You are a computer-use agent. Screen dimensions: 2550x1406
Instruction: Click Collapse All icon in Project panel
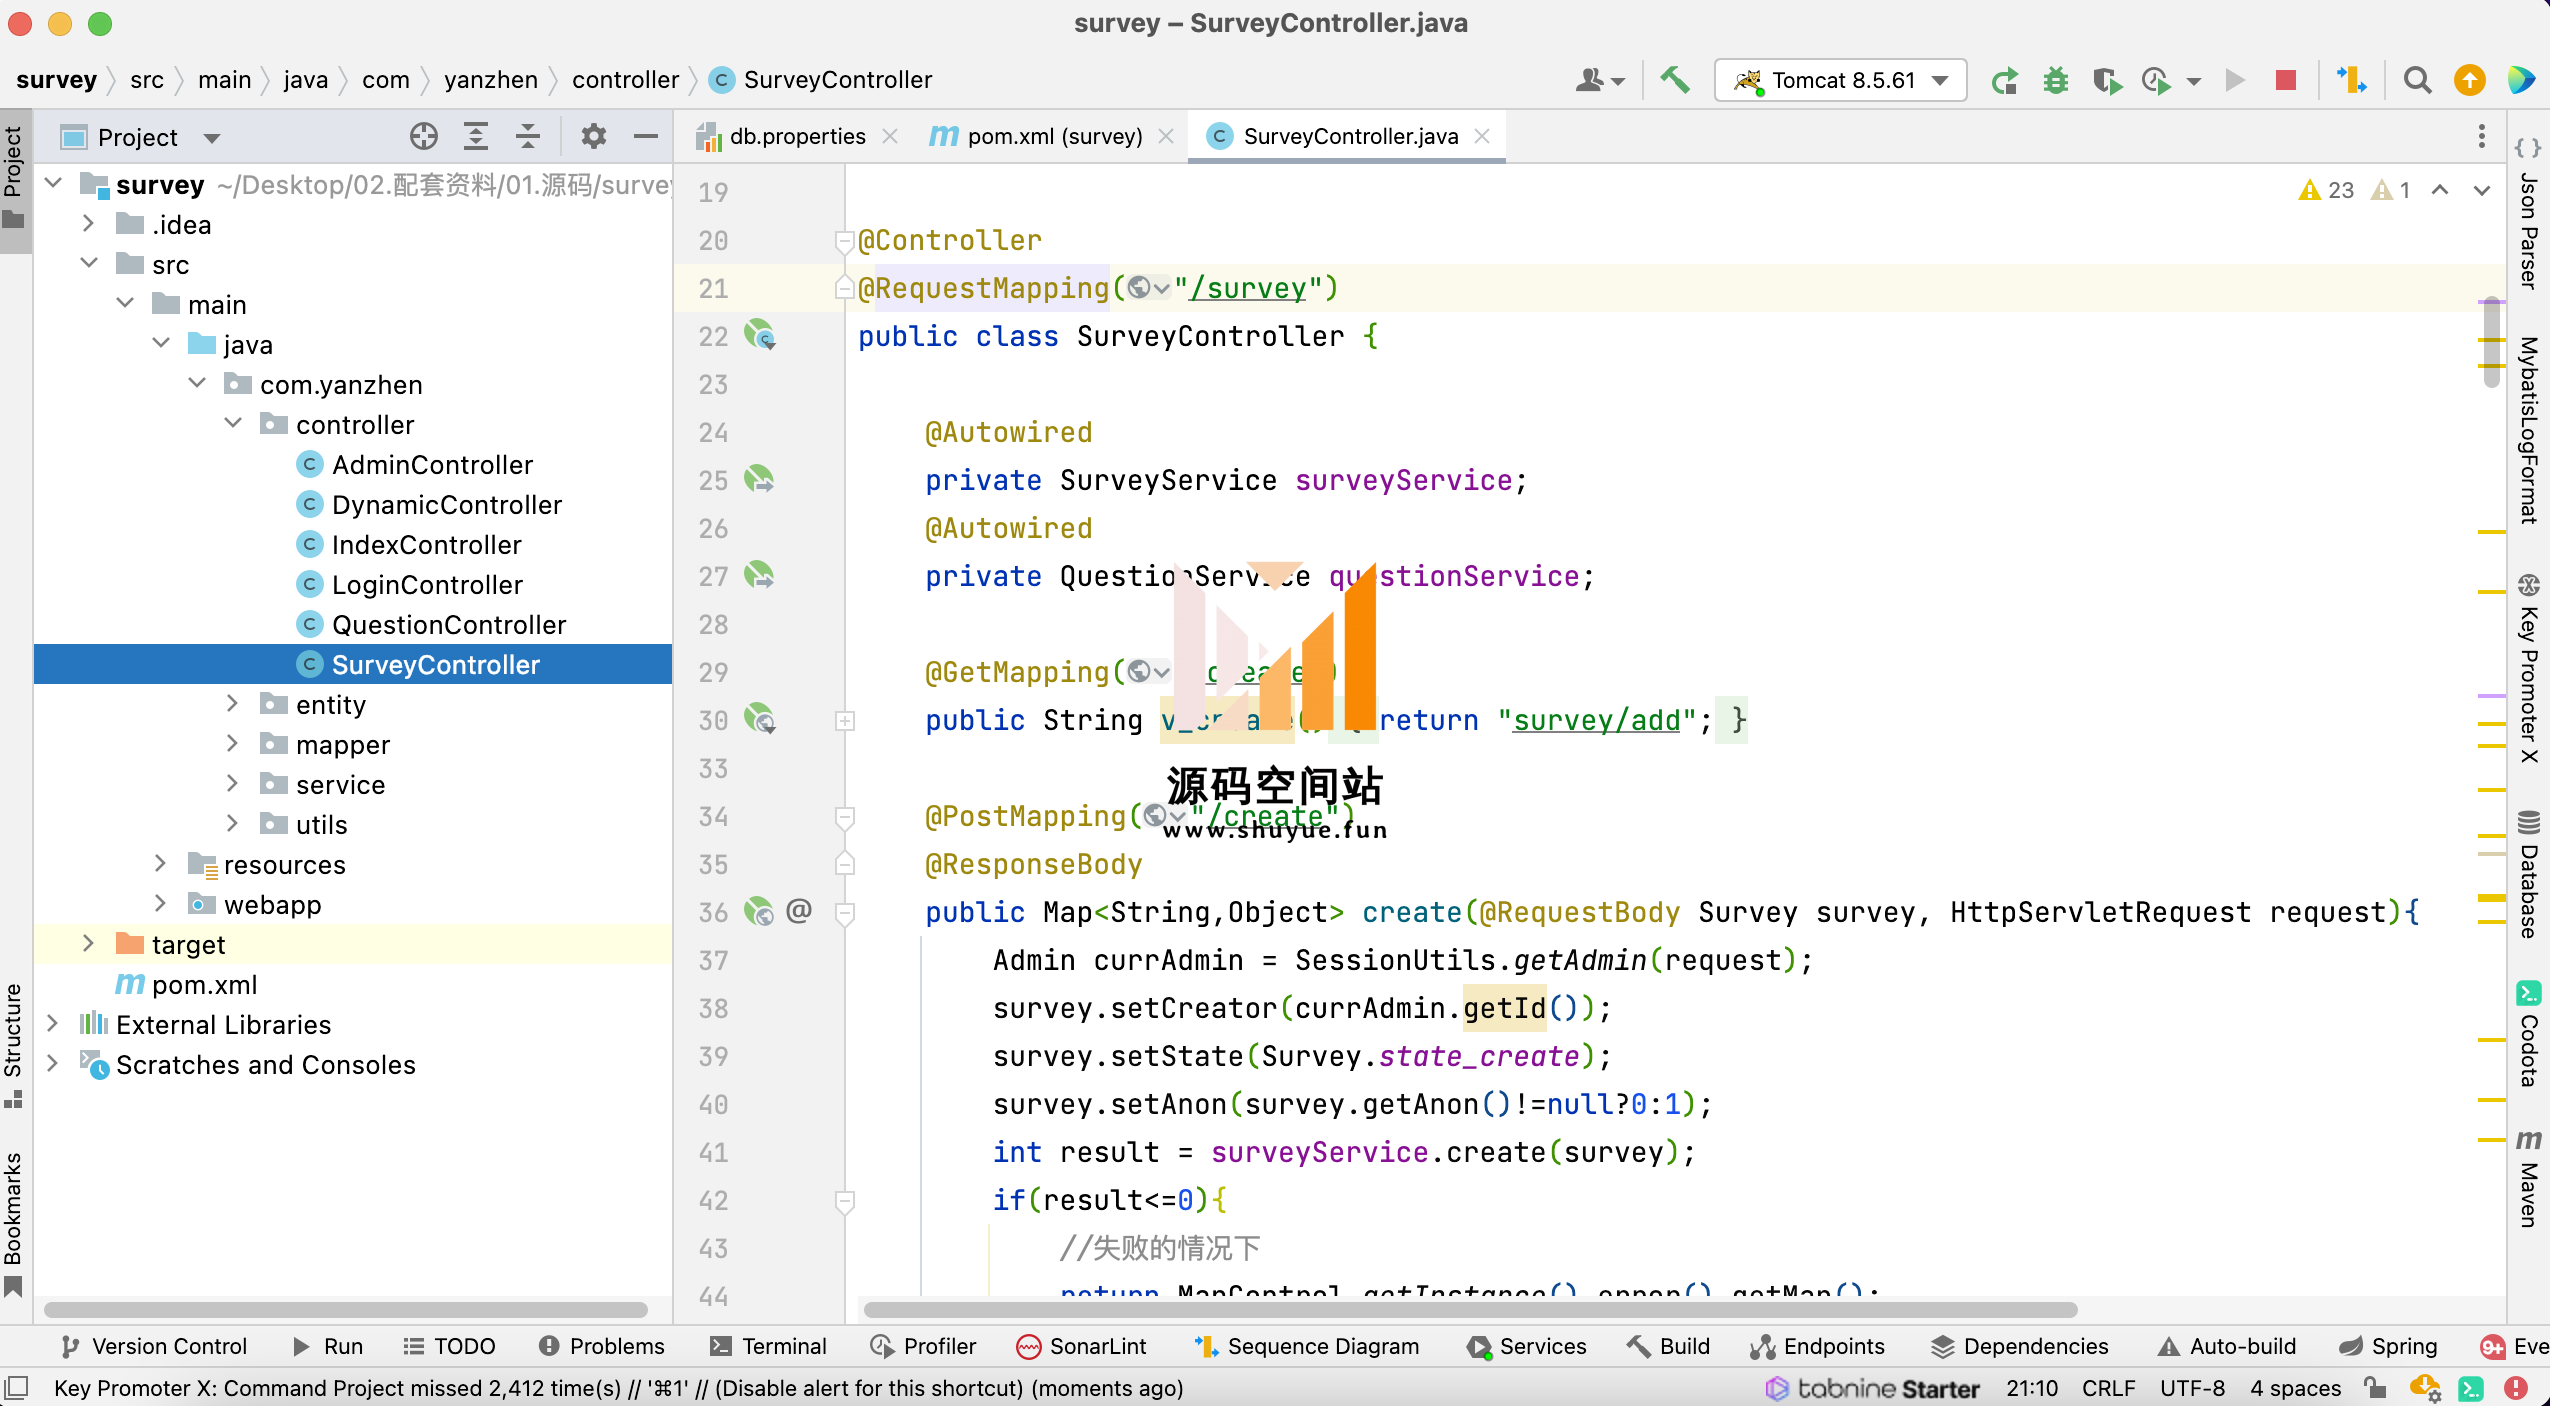point(528,137)
